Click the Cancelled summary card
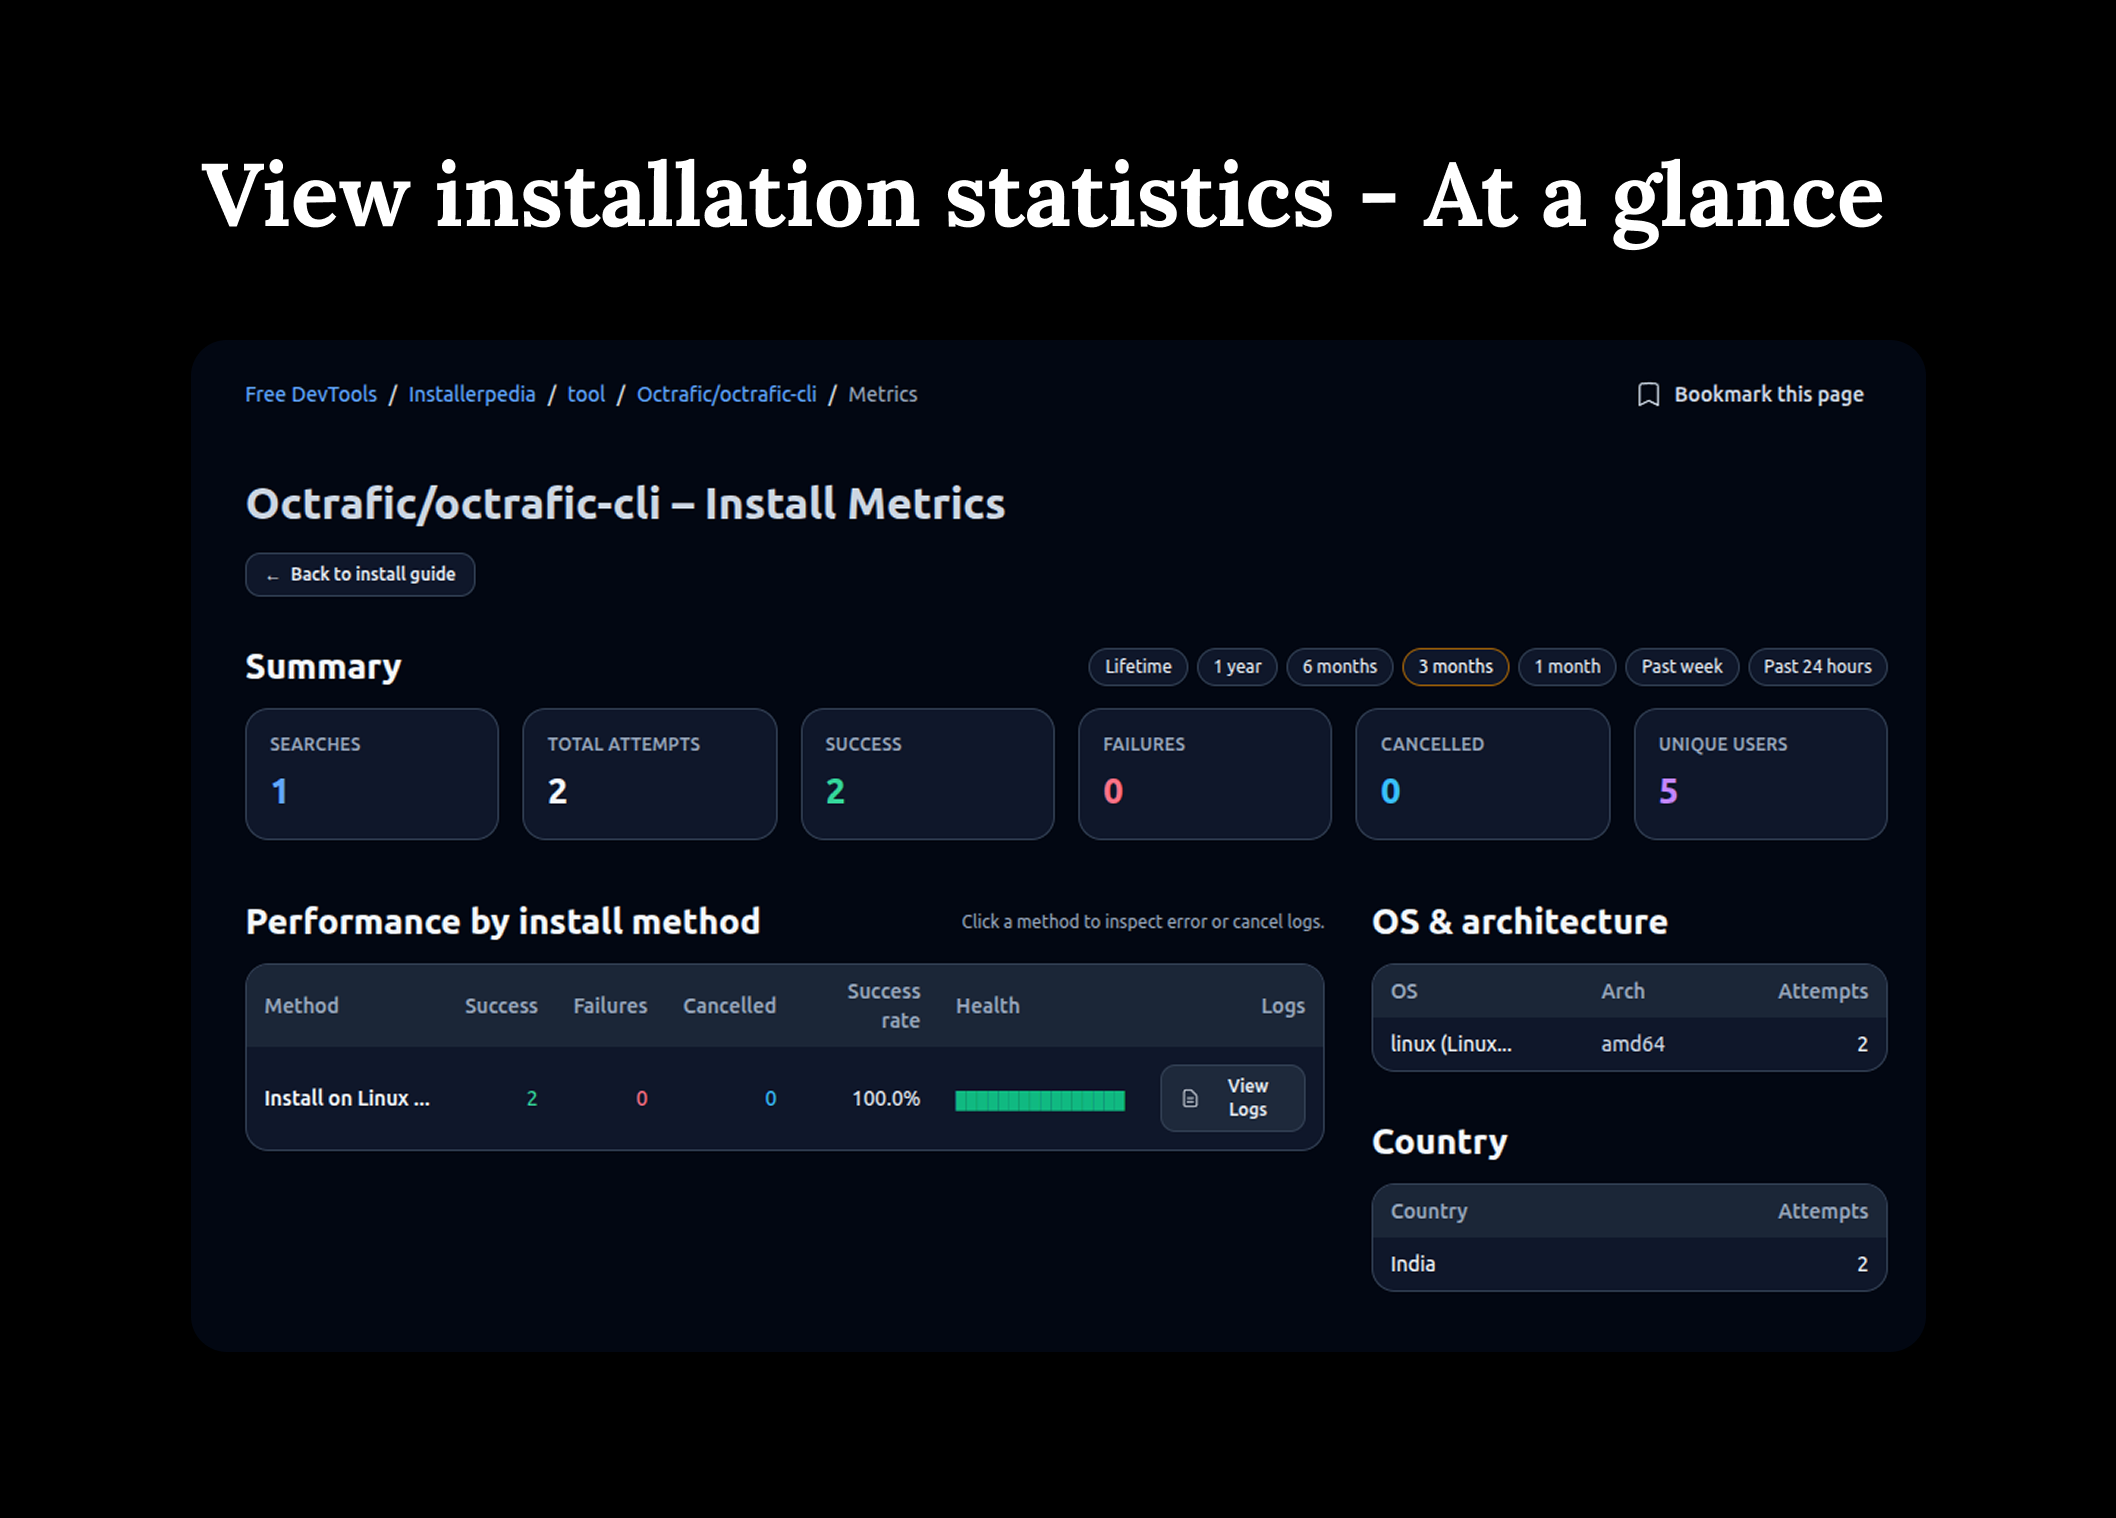The width and height of the screenshot is (2116, 1518). click(1483, 774)
